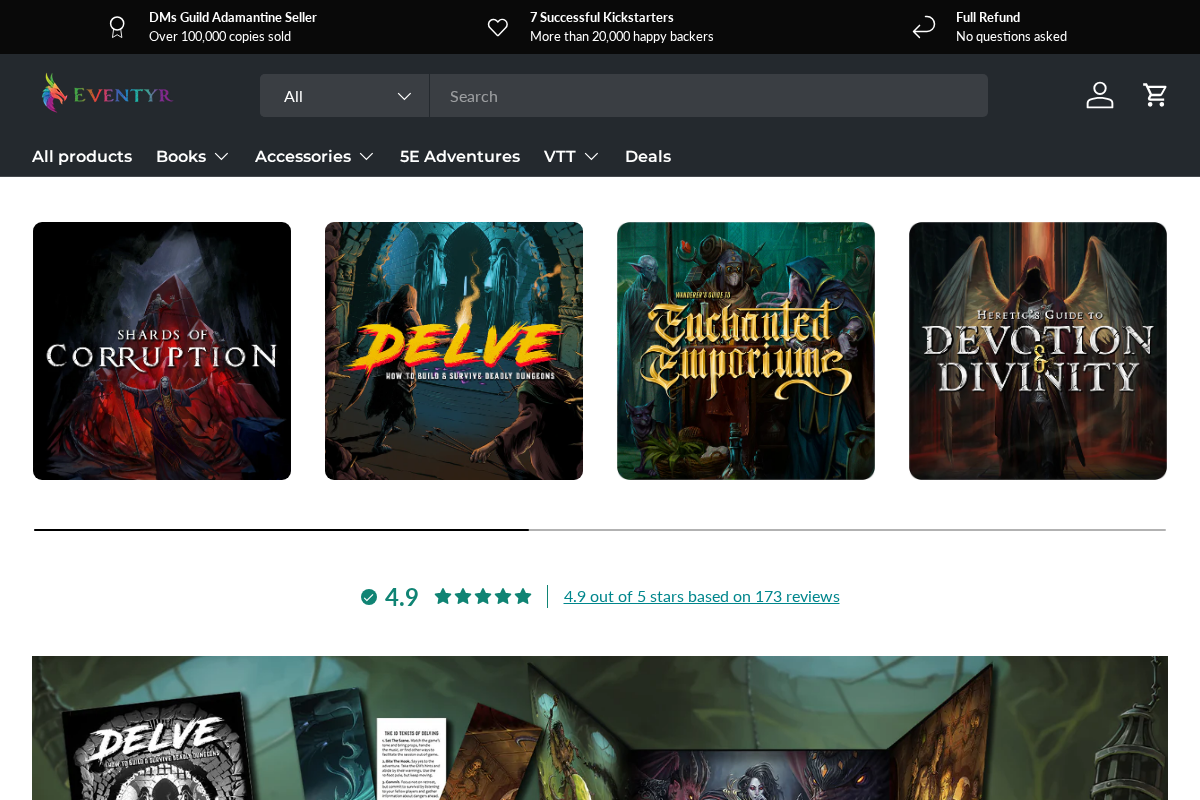Open the 173 reviews link

point(702,595)
